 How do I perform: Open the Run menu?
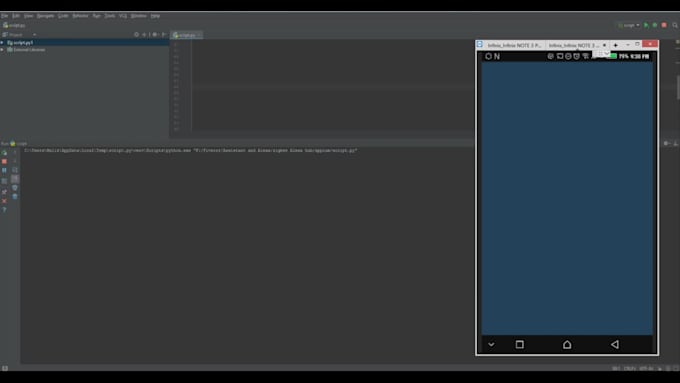pyautogui.click(x=96, y=16)
